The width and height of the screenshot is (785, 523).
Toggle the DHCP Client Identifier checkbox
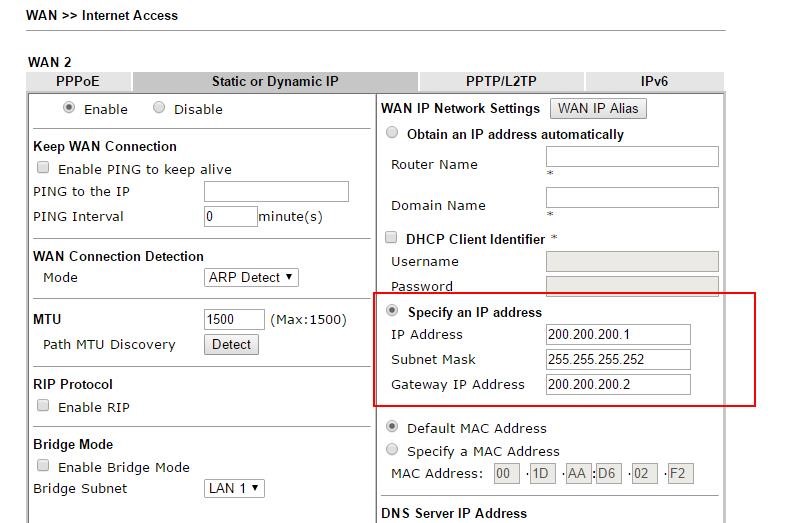click(392, 238)
